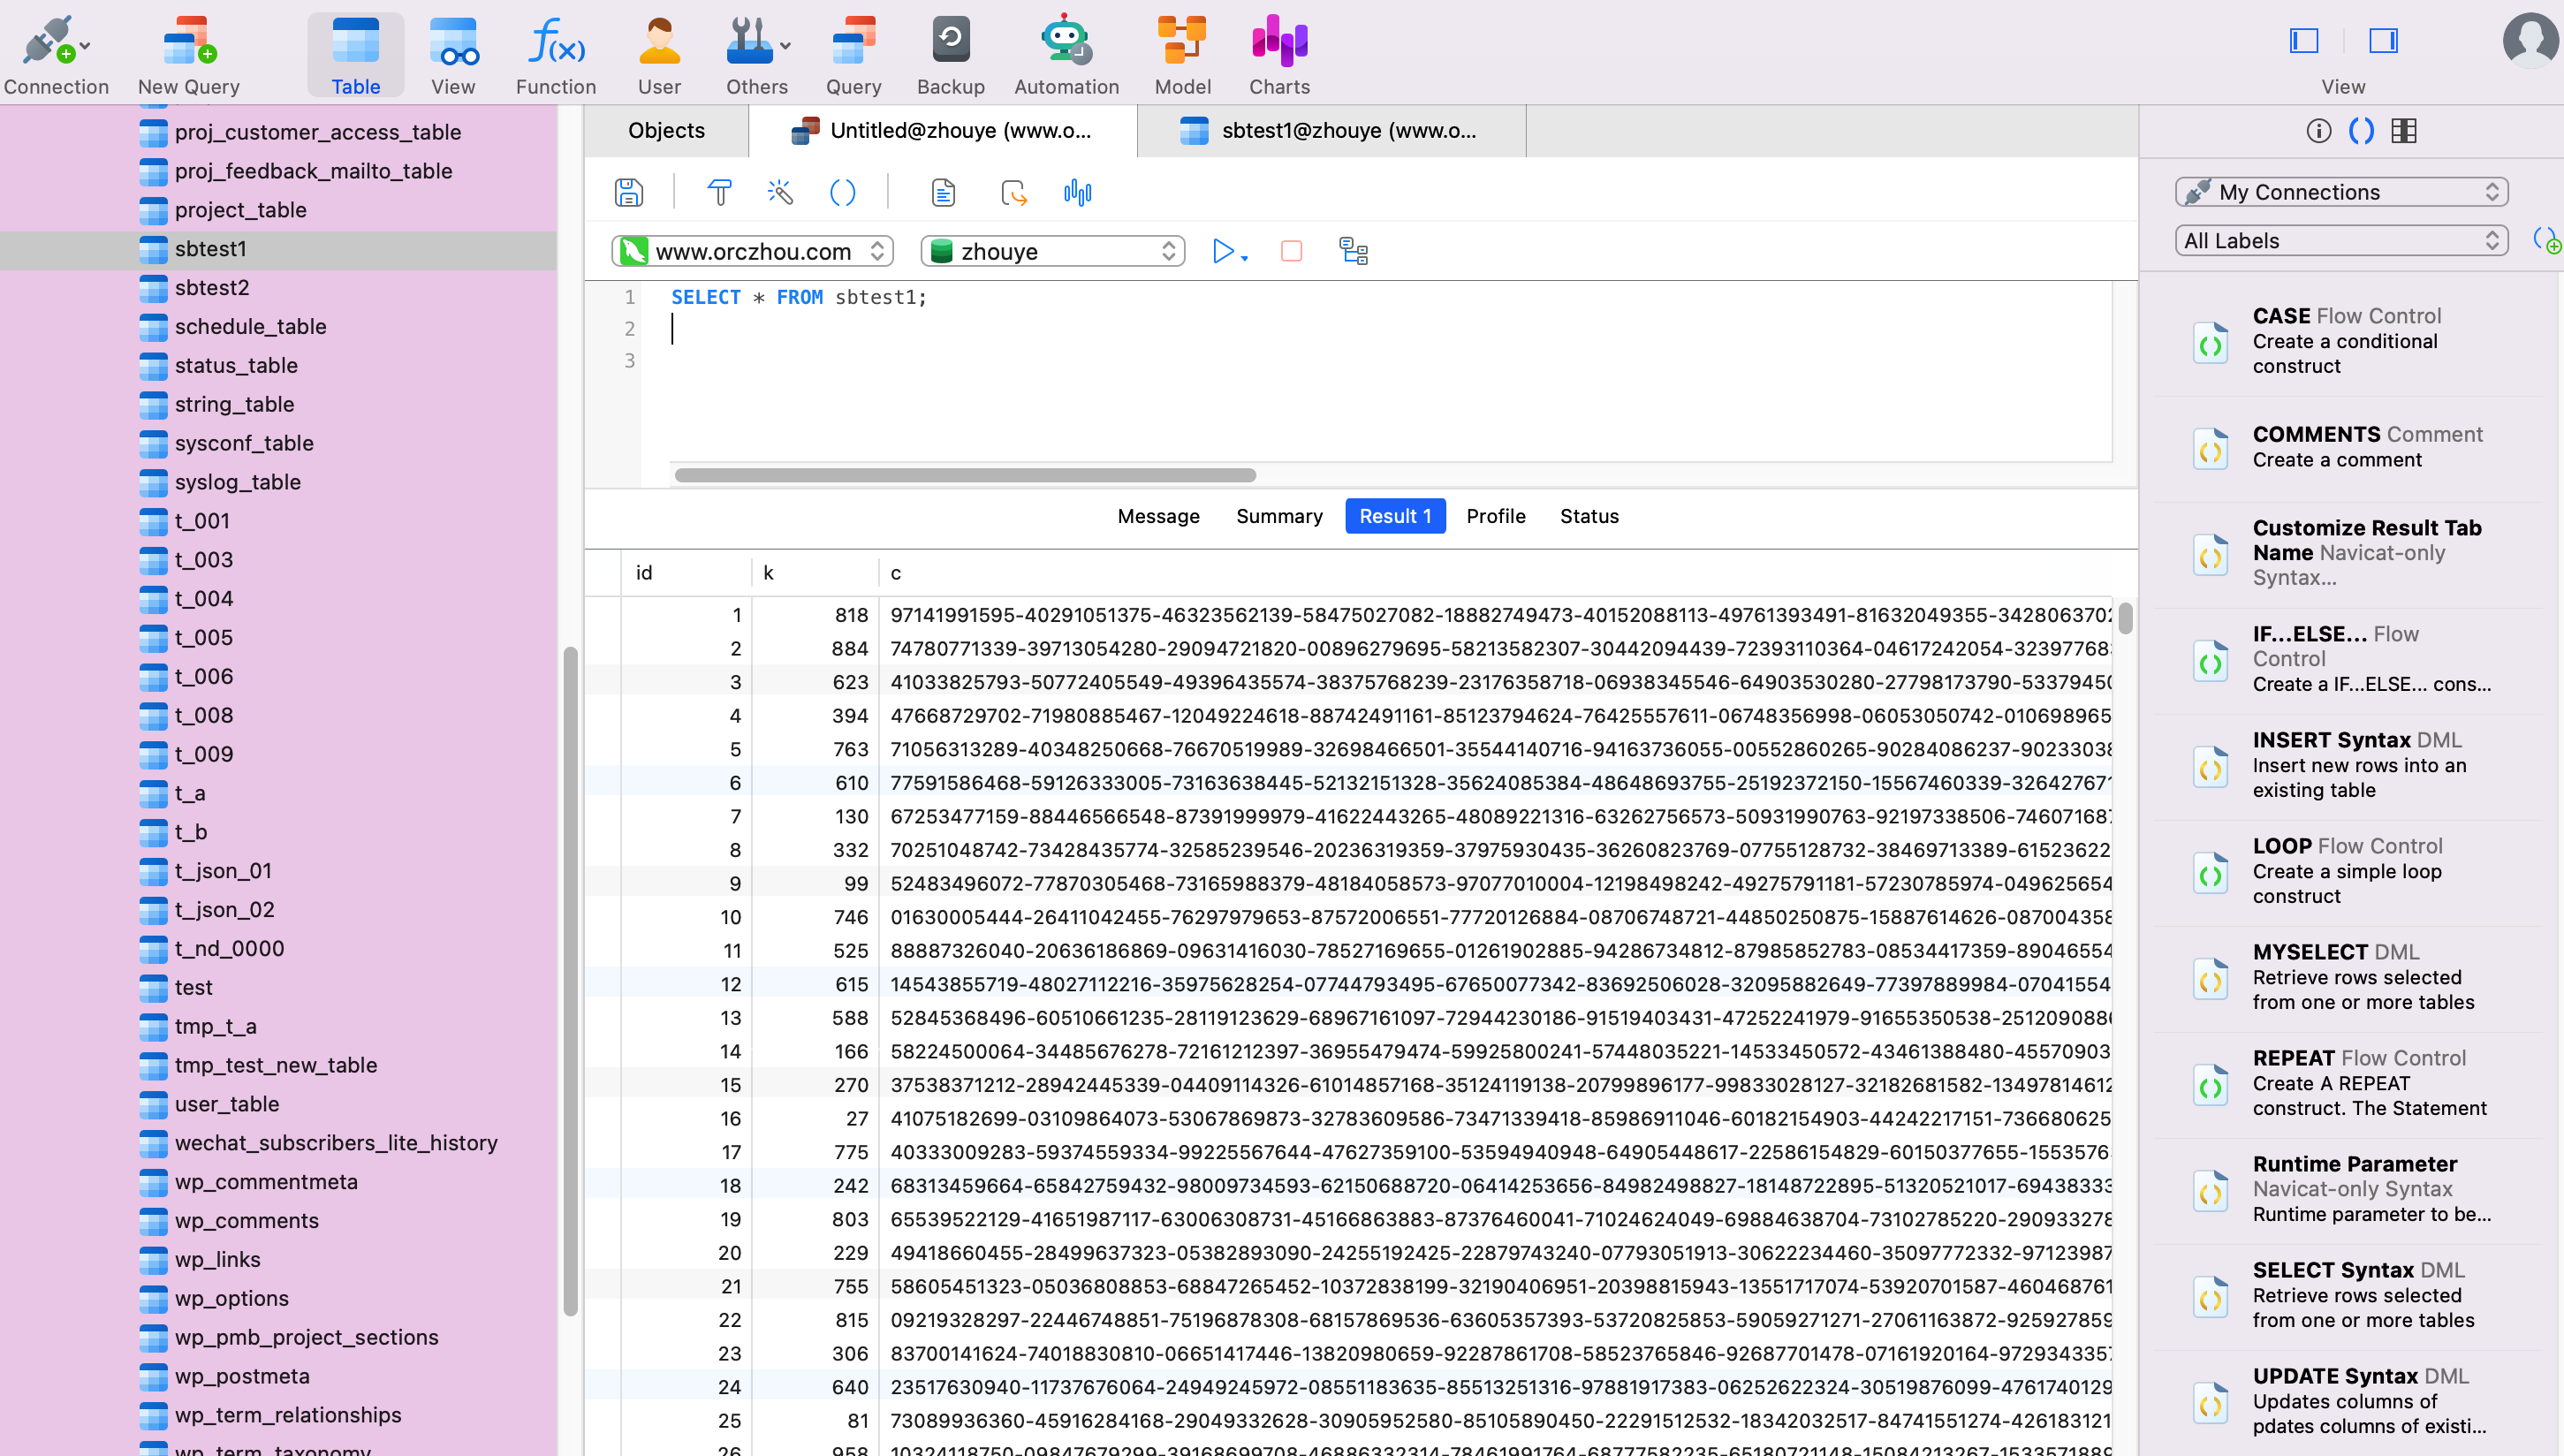Open the Charts toolbar icon

[1279, 55]
